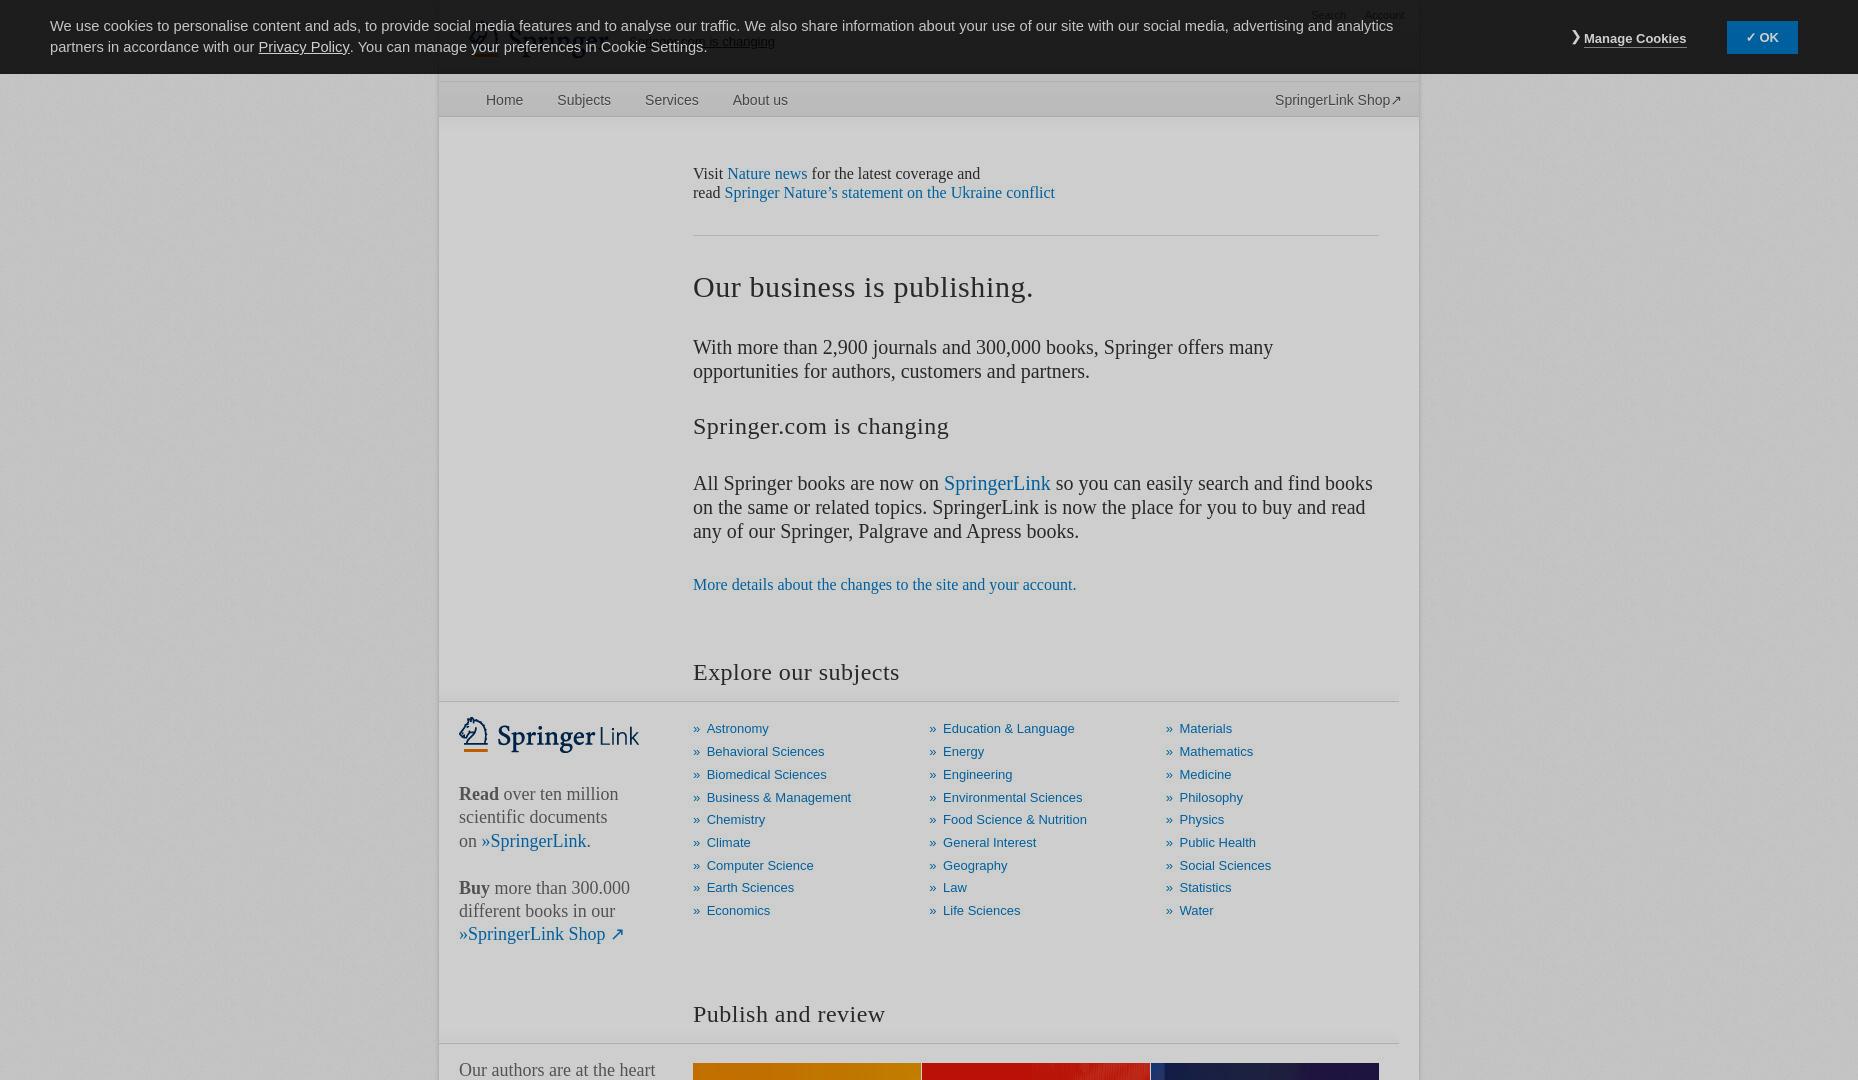Open the Climate subject
Image resolution: width=1858 pixels, height=1080 pixels.
[x=728, y=843]
